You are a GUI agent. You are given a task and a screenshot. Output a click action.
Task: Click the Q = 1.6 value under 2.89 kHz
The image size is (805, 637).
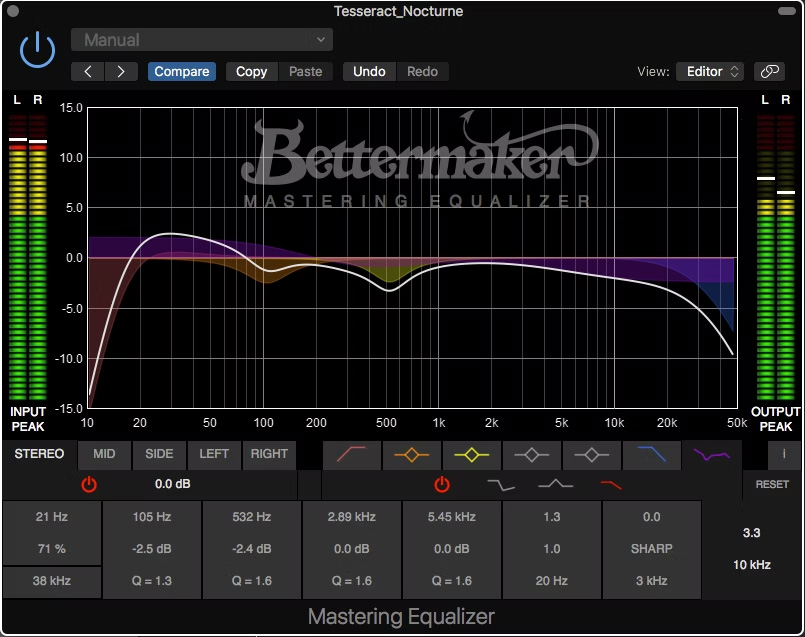pyautogui.click(x=352, y=581)
